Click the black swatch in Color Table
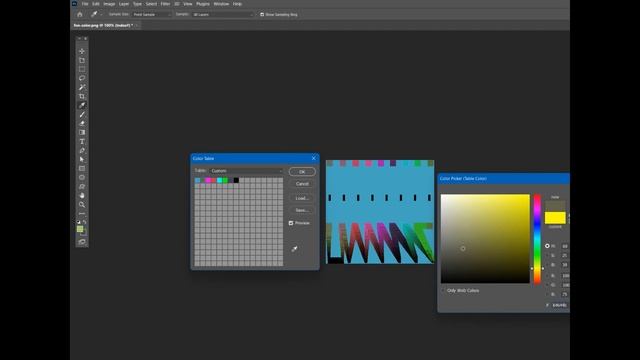 click(x=236, y=180)
